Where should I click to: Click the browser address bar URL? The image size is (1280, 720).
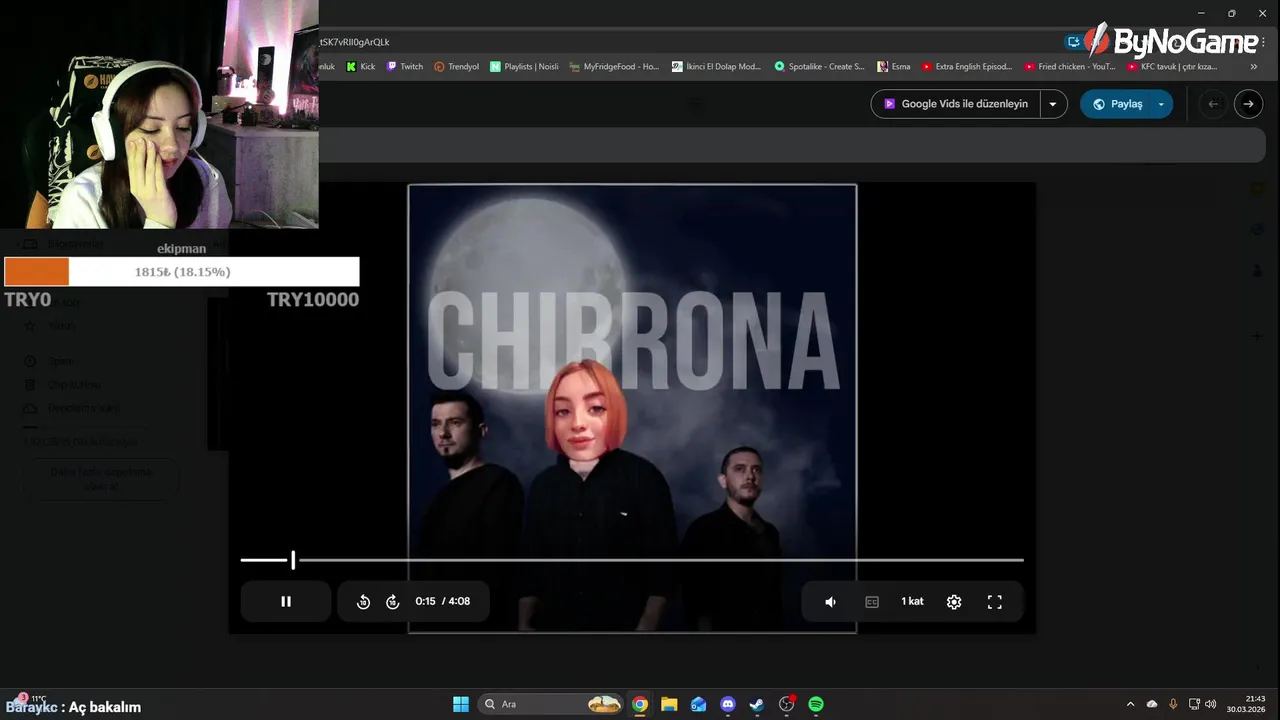coord(355,42)
